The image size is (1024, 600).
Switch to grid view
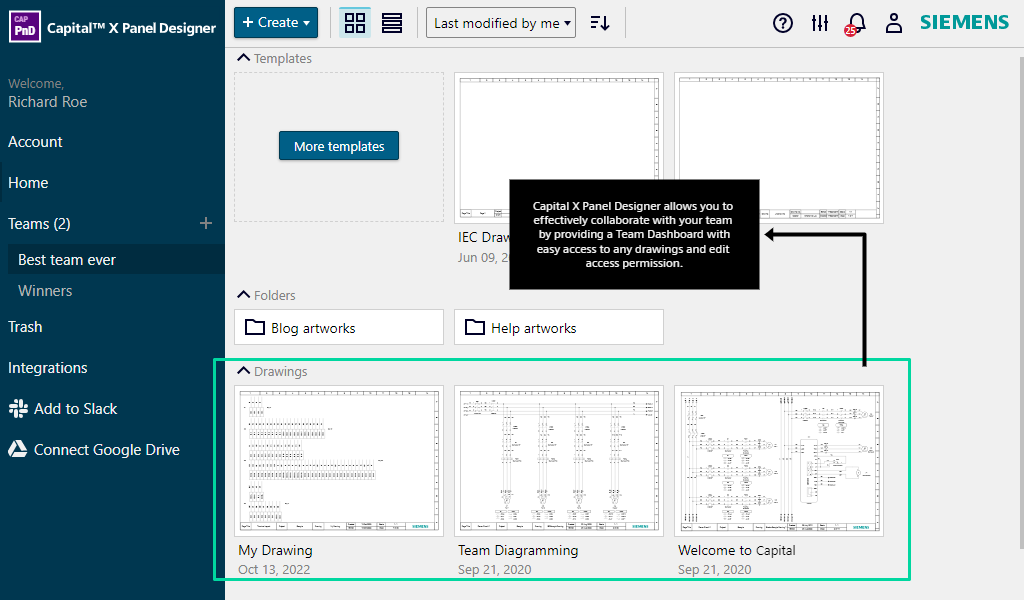355,23
